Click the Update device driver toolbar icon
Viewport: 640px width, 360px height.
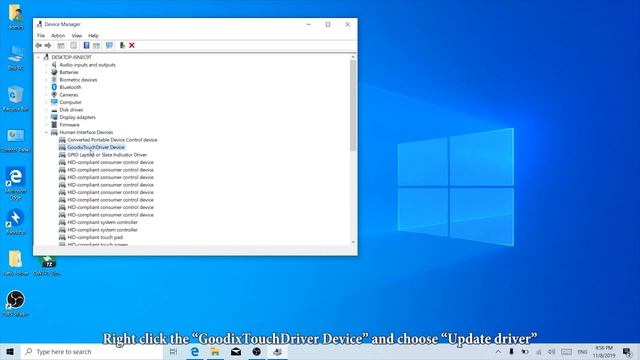[122, 45]
